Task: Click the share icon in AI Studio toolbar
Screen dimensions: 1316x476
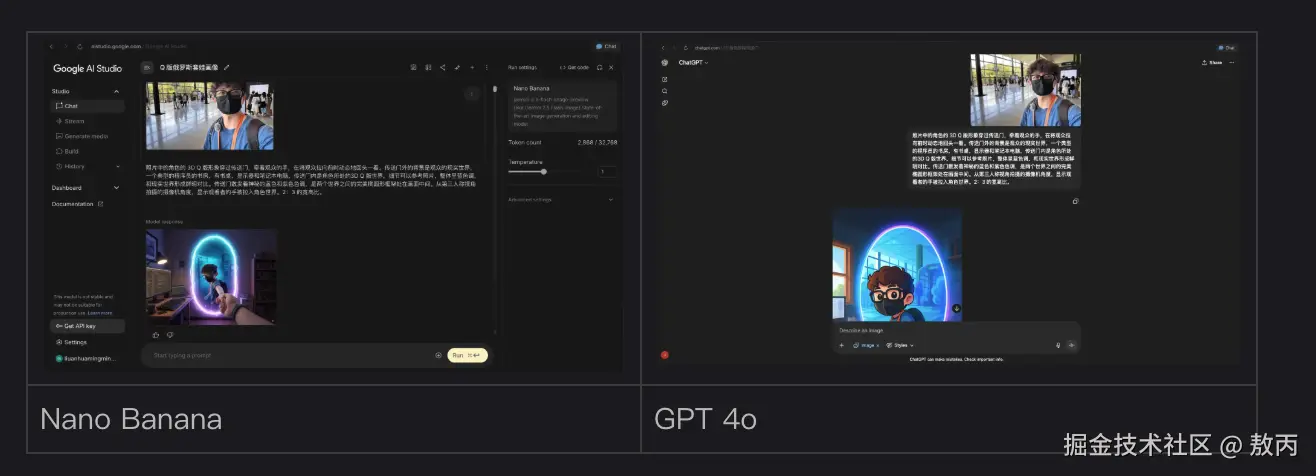Action: (x=442, y=67)
